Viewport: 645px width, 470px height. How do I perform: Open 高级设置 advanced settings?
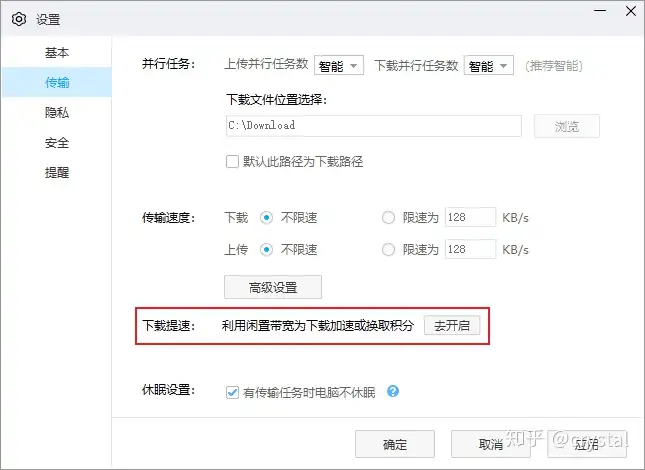[x=273, y=287]
